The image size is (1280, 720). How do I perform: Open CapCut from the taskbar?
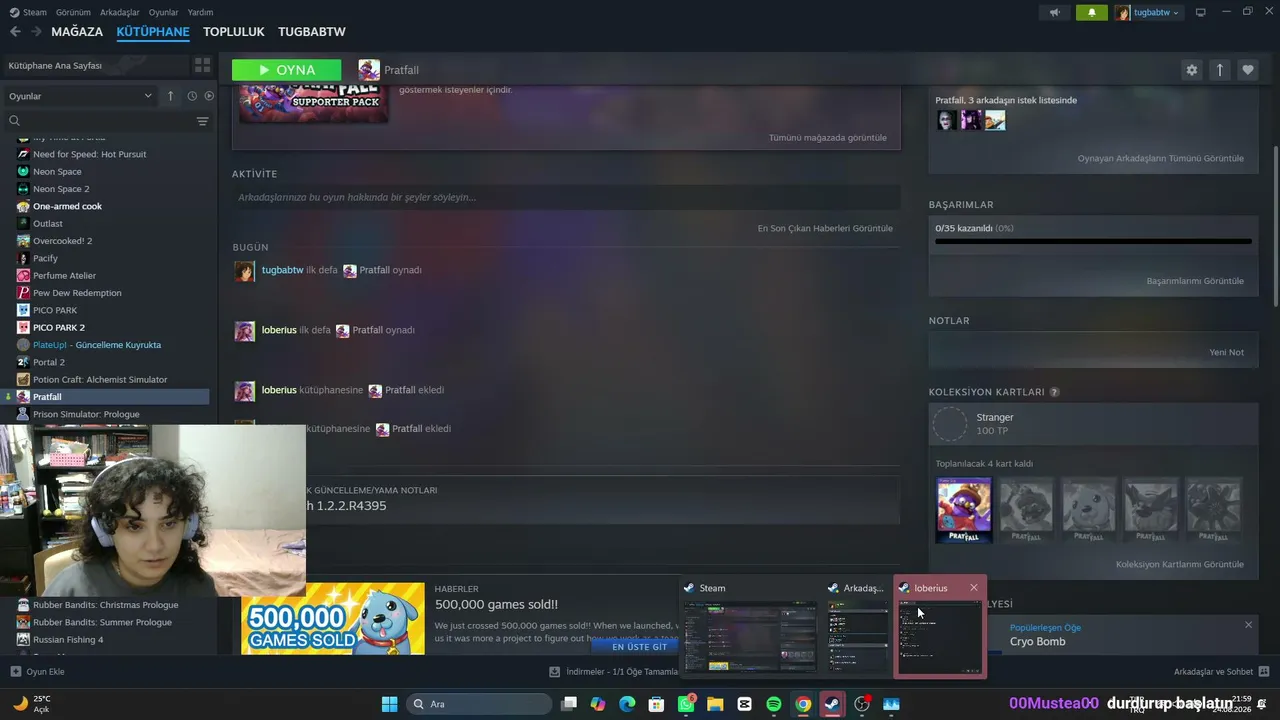[x=744, y=704]
